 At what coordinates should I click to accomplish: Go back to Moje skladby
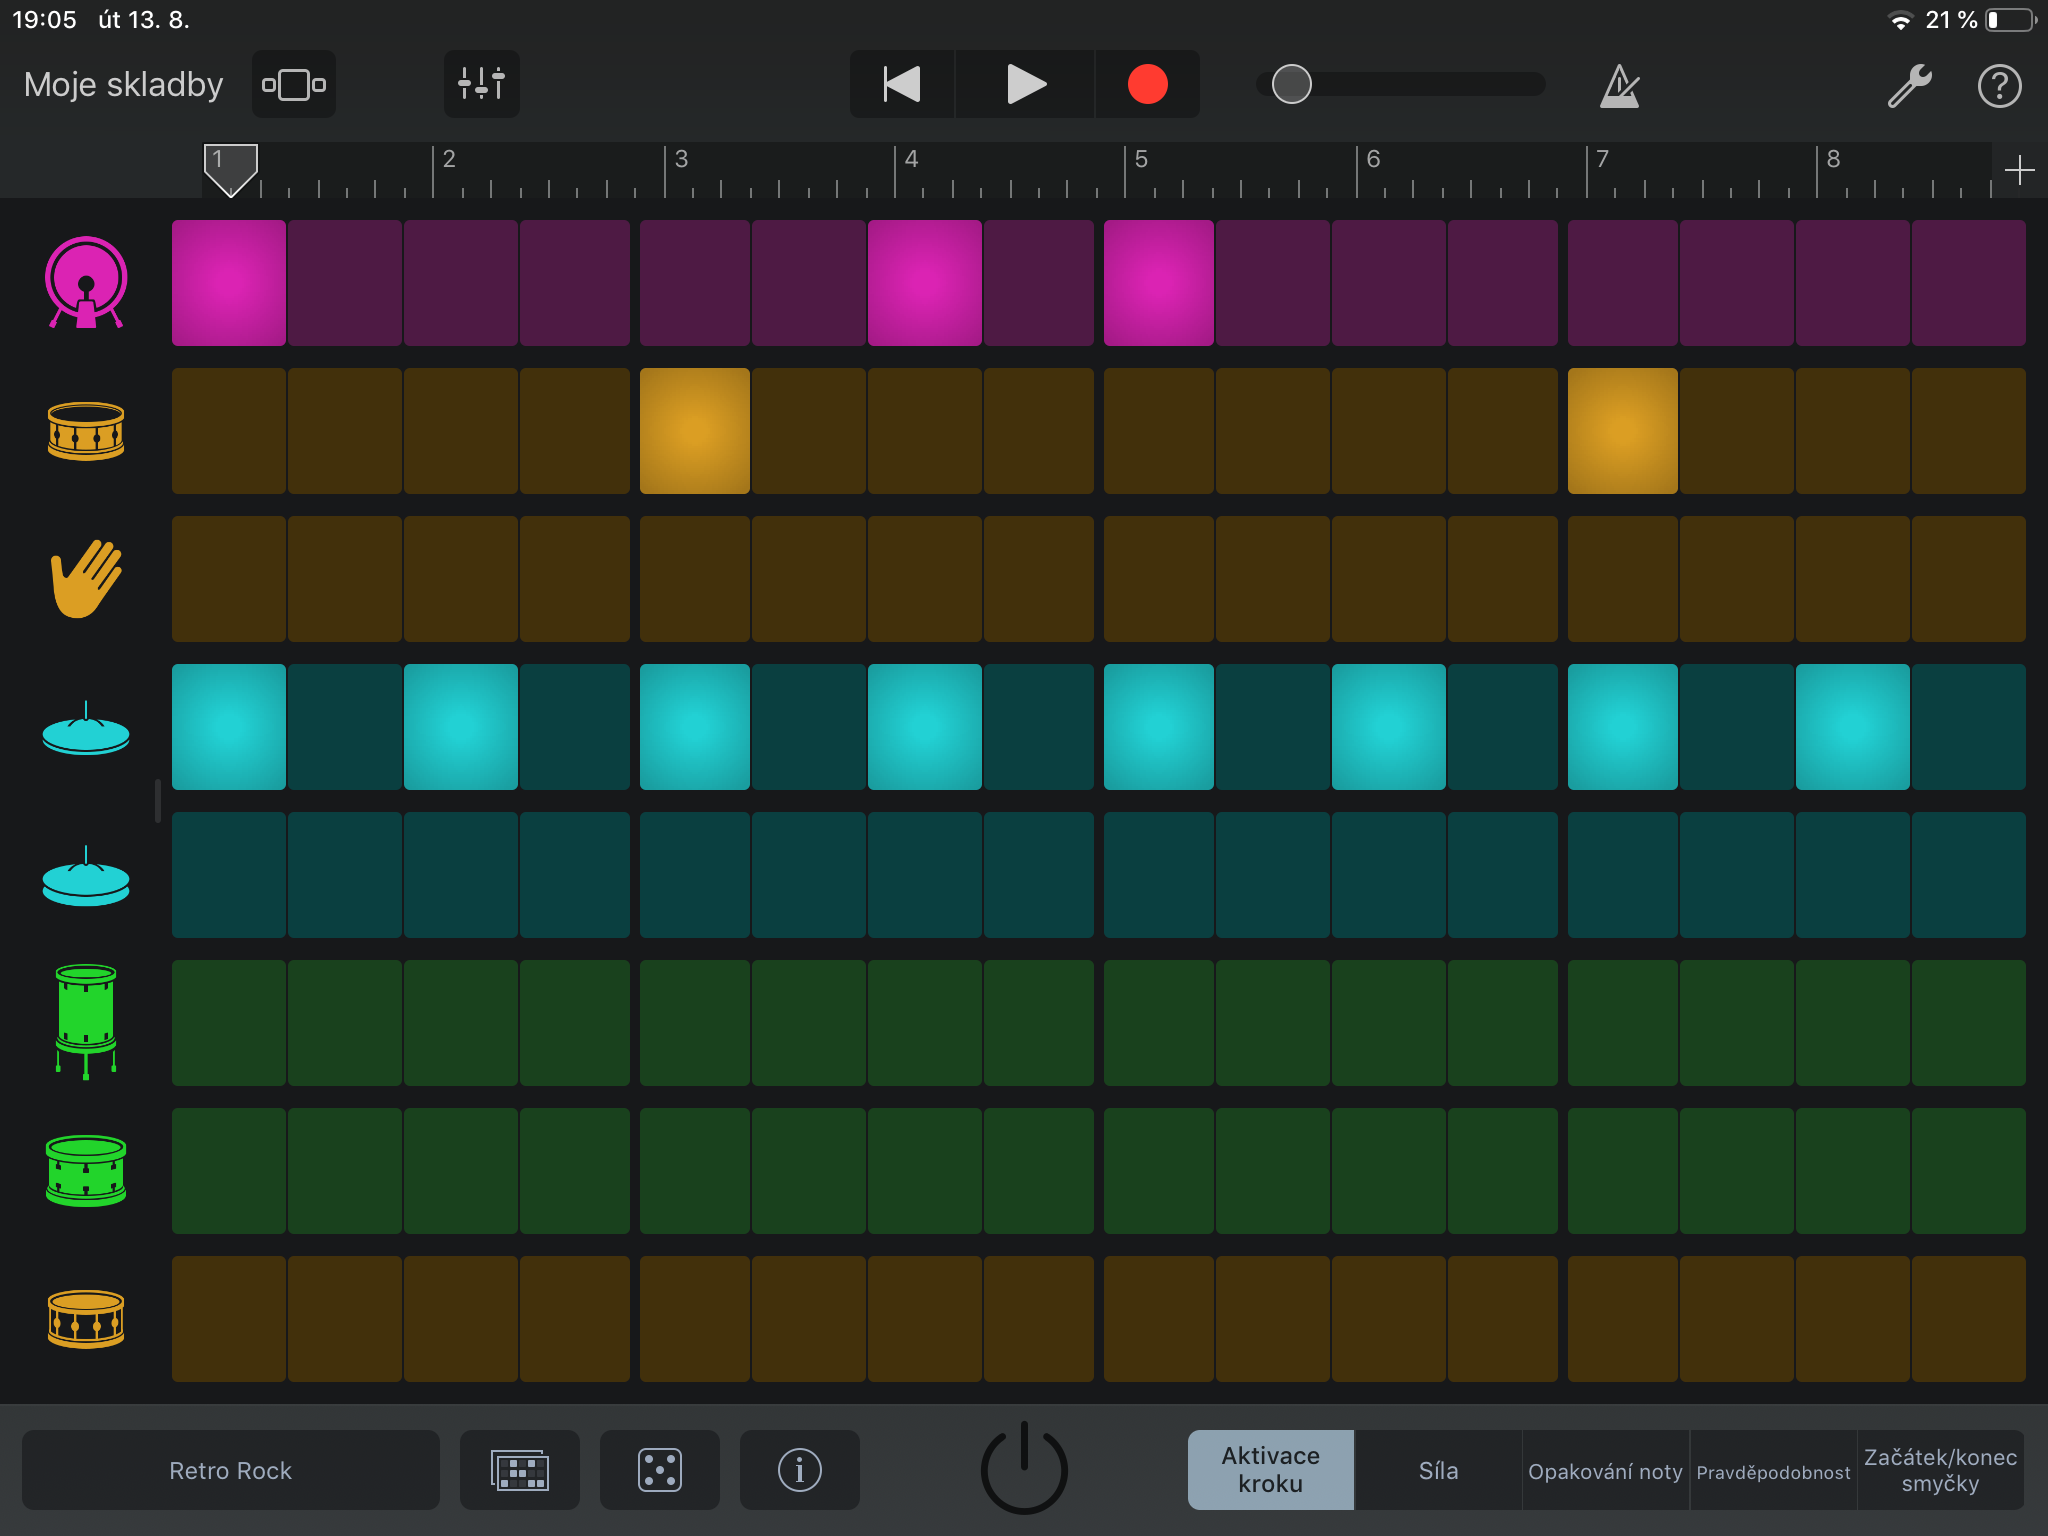[123, 84]
